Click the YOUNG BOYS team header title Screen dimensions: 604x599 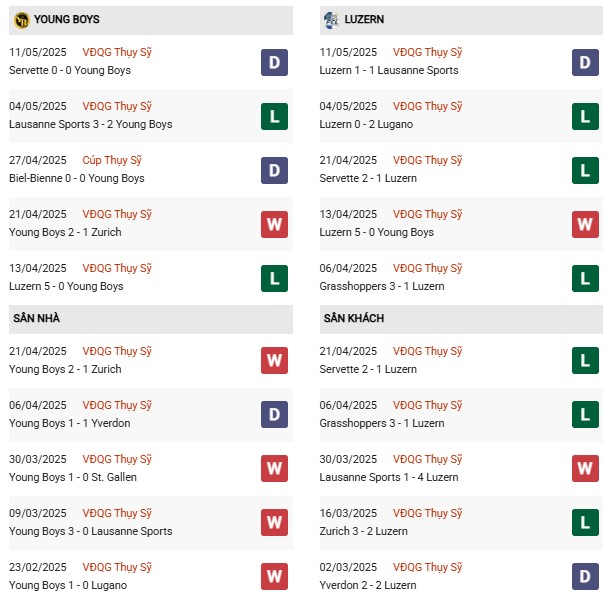point(67,19)
